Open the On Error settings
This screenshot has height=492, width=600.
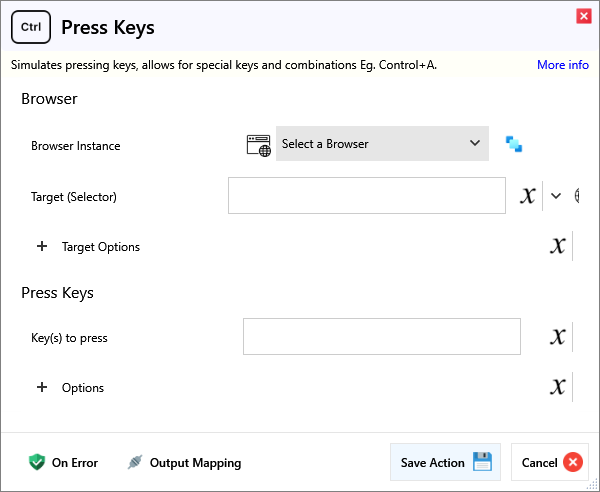pos(64,463)
